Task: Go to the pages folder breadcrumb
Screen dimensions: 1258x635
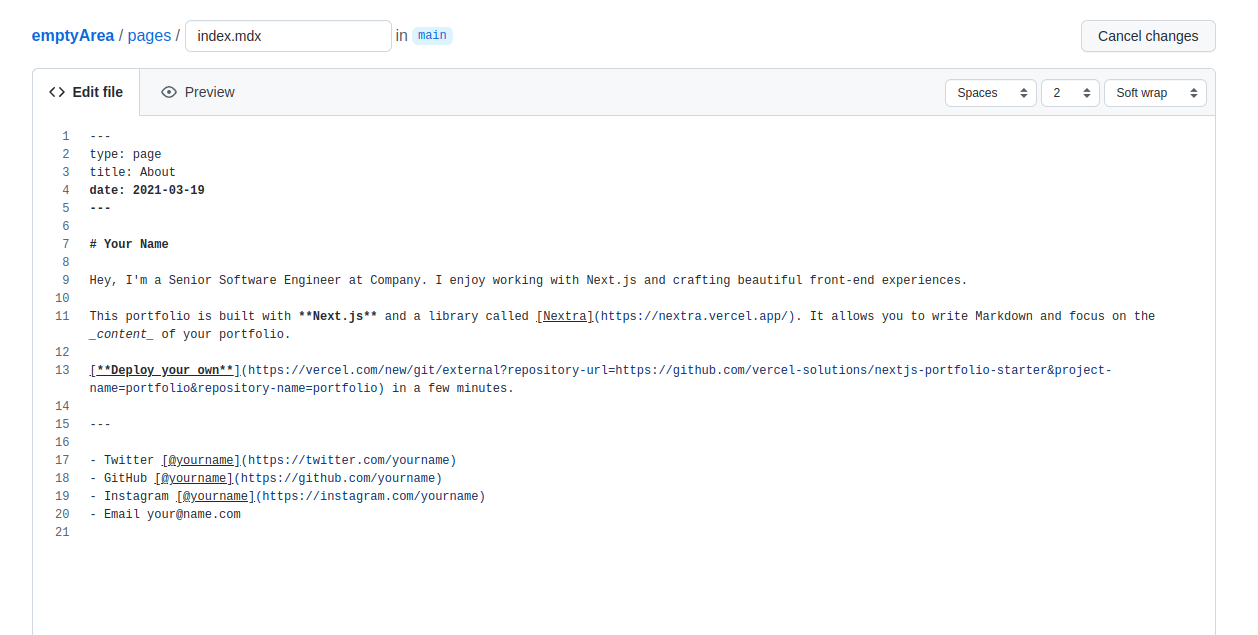Action: click(x=149, y=36)
